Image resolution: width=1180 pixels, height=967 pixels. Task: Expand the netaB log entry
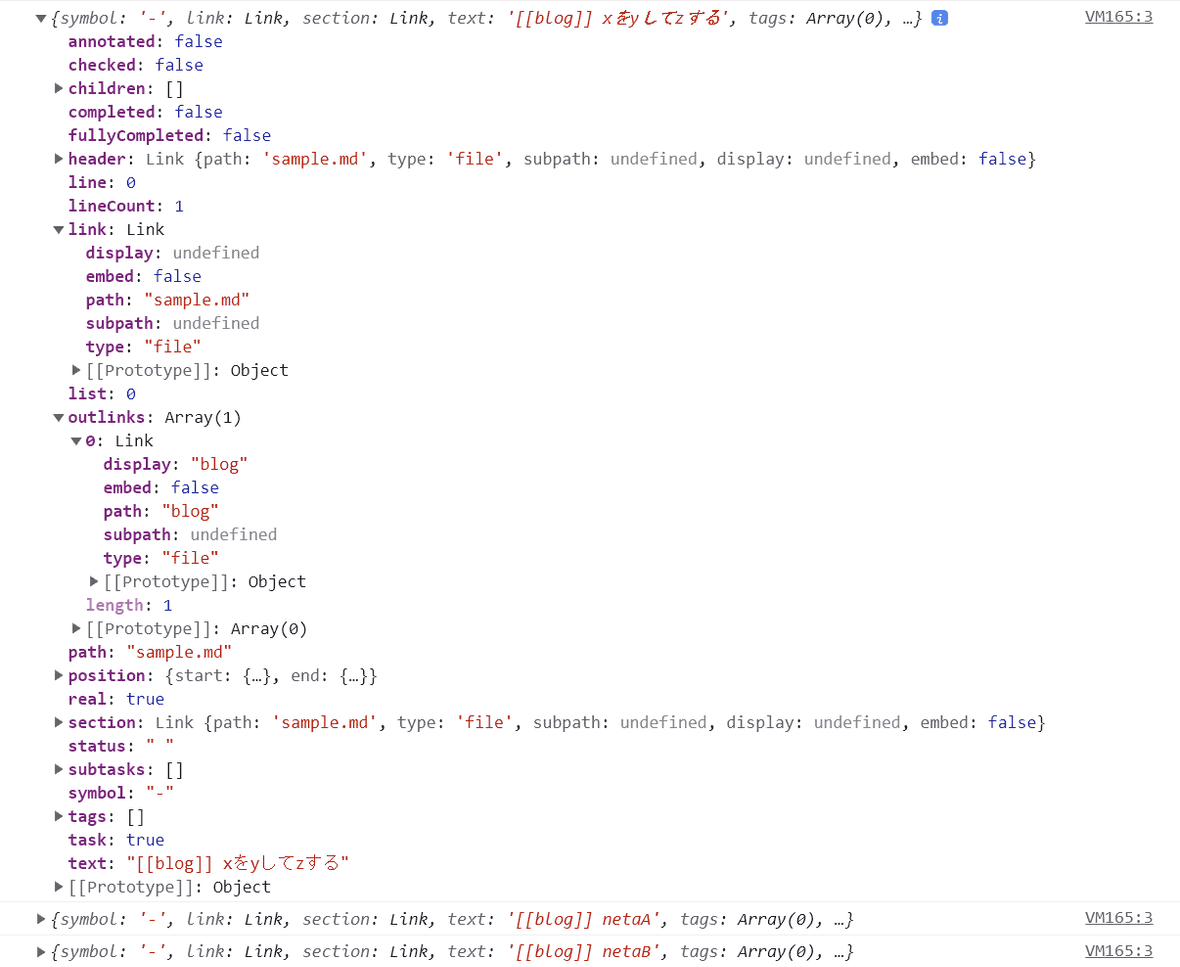pyautogui.click(x=40, y=951)
